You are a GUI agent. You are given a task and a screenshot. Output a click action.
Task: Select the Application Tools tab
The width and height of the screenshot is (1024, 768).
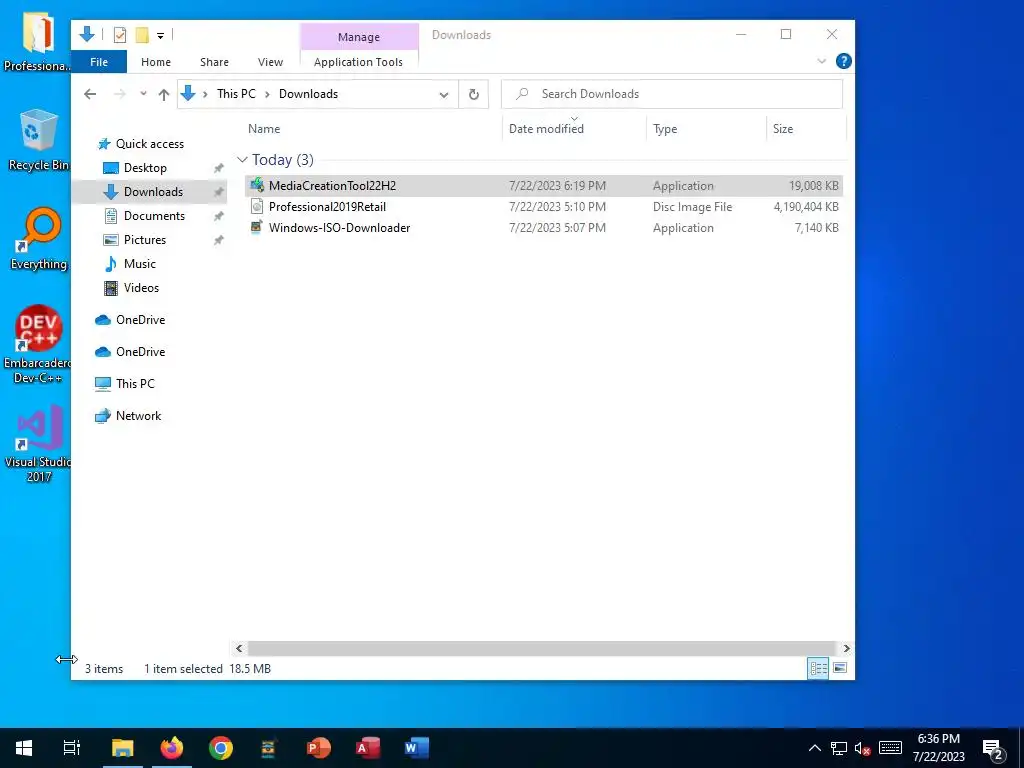point(359,62)
